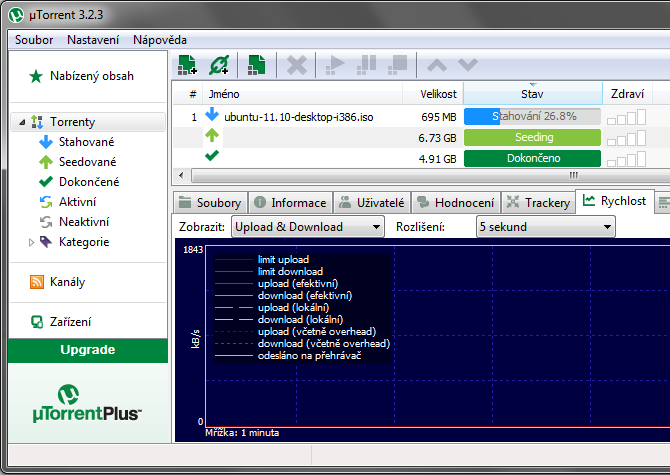The image size is (670, 475).
Task: Switch to the Informace tab
Action: [x=291, y=202]
